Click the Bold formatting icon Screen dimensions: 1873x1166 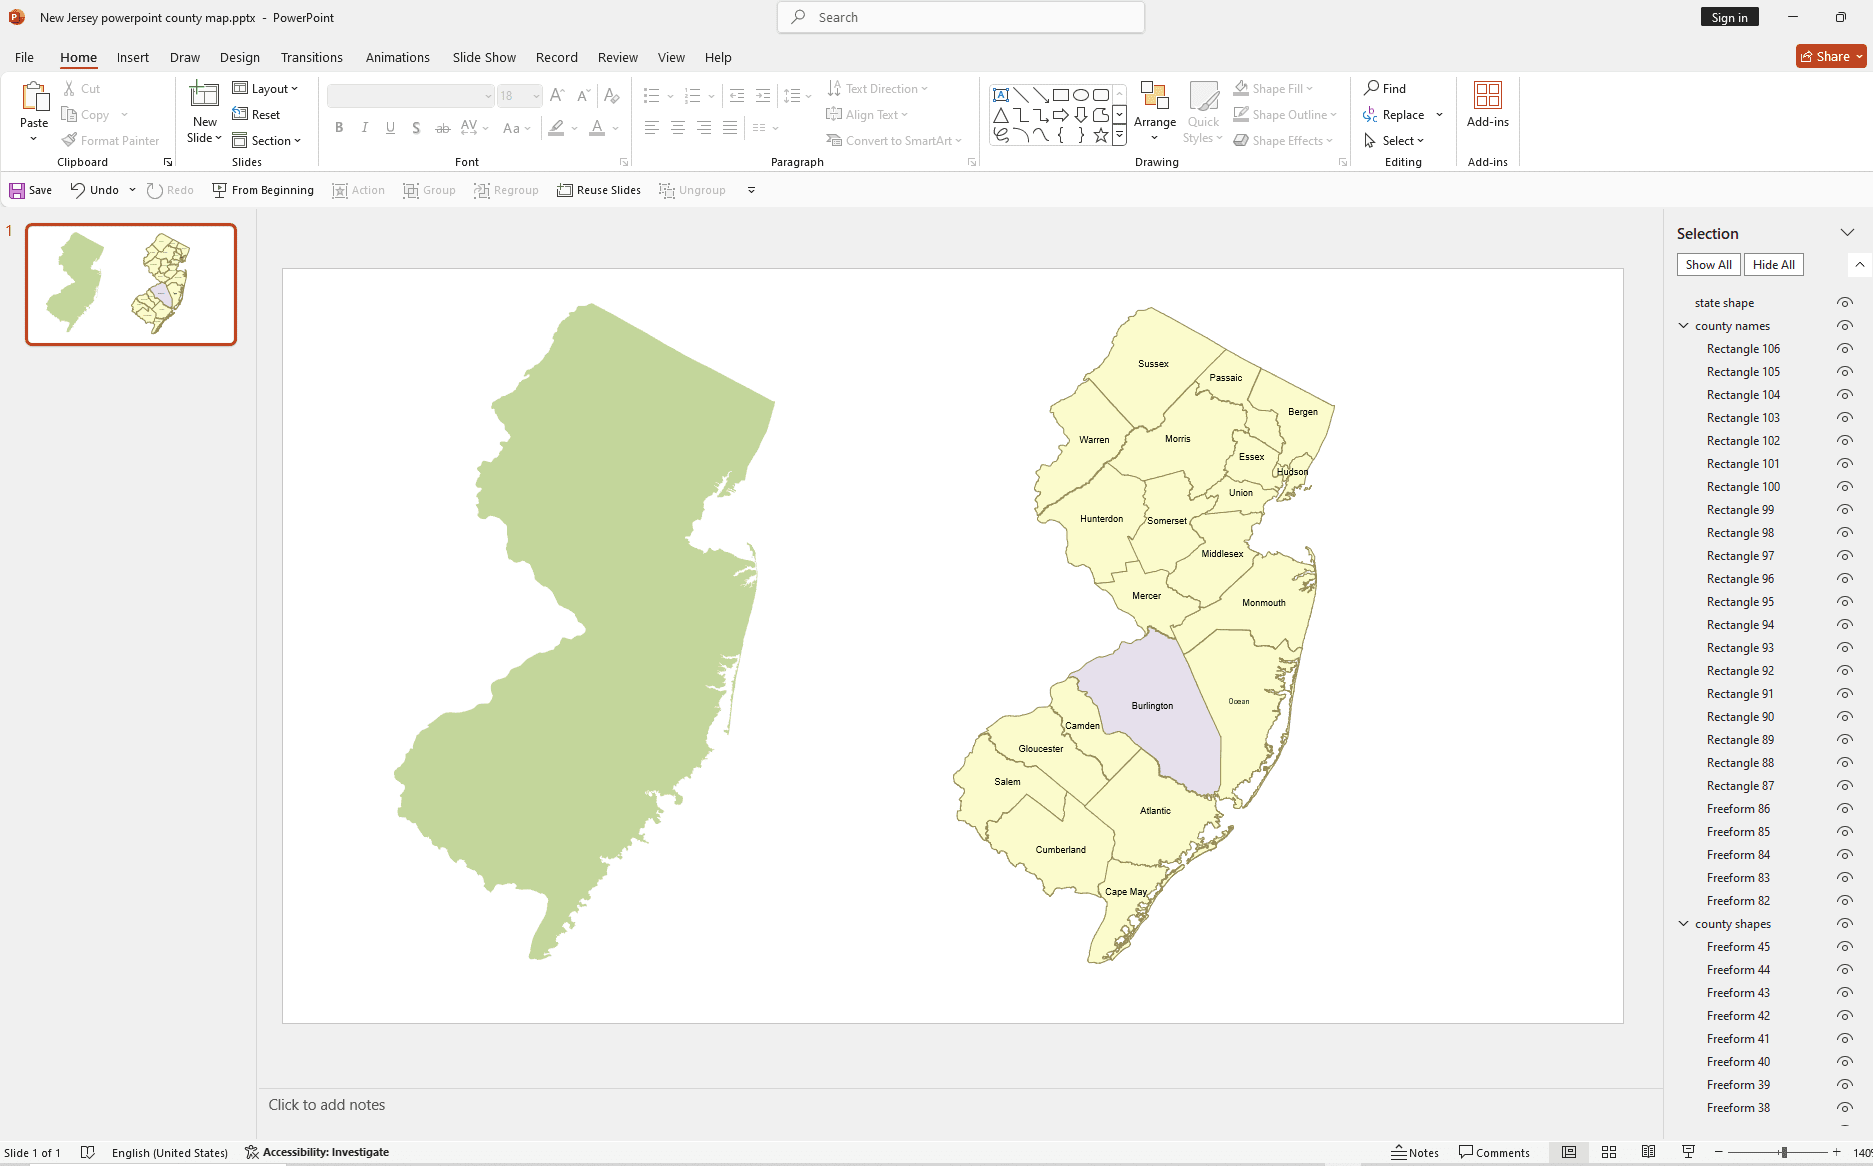[x=339, y=127]
